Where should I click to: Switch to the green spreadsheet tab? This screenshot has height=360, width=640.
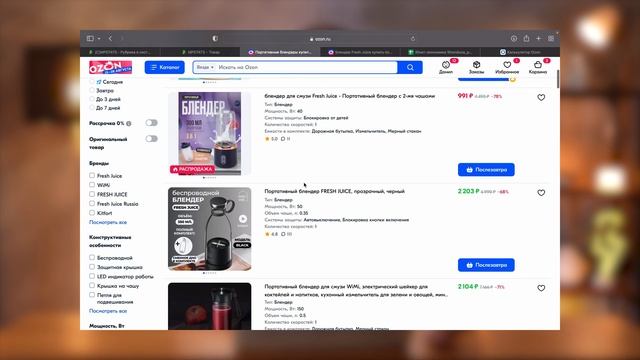click(440, 52)
